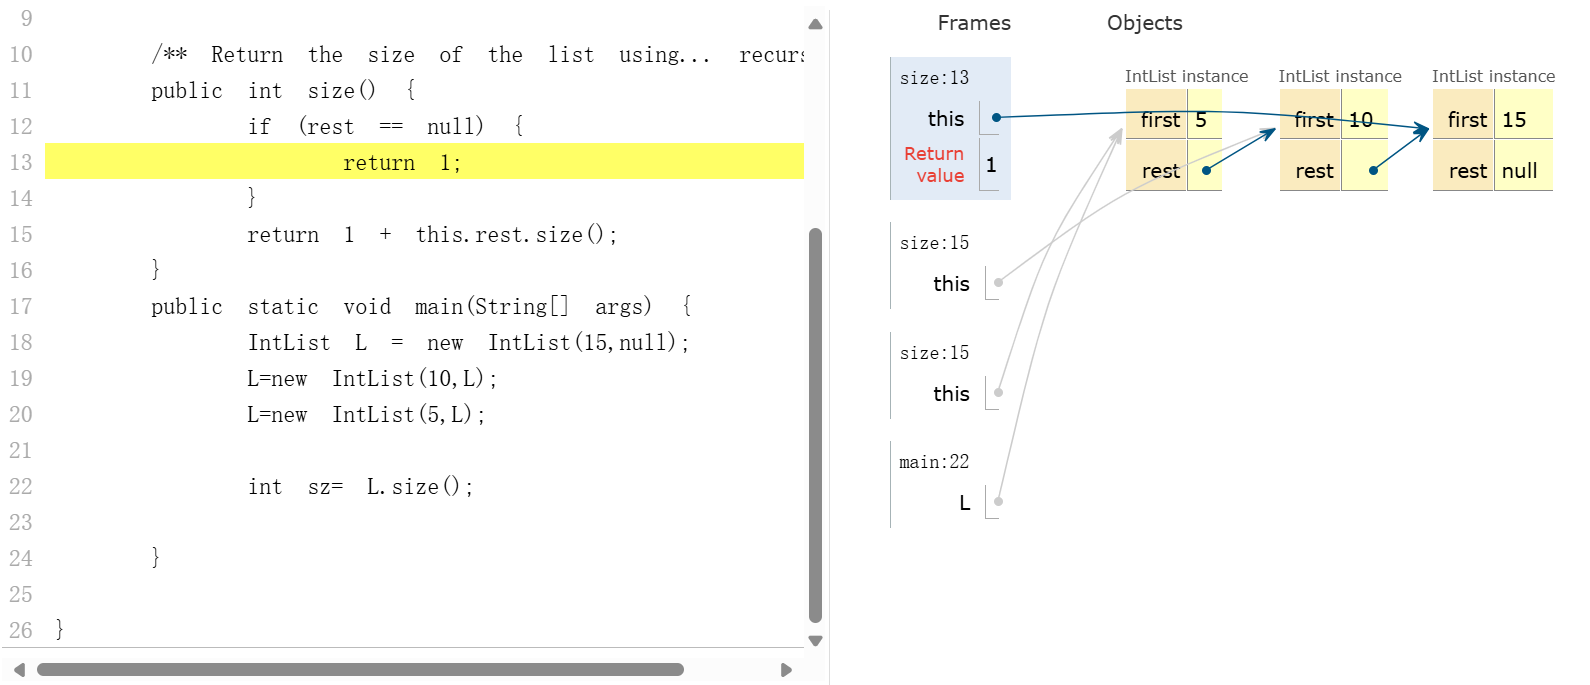Select the Objects column header
Screen dimensions: 1590x685
(1144, 23)
